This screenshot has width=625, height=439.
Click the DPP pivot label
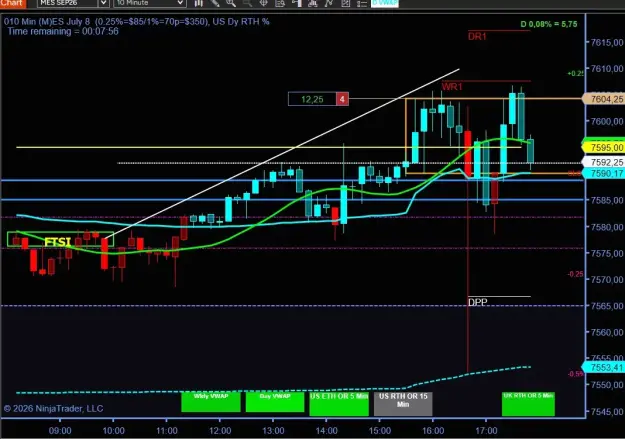point(478,303)
